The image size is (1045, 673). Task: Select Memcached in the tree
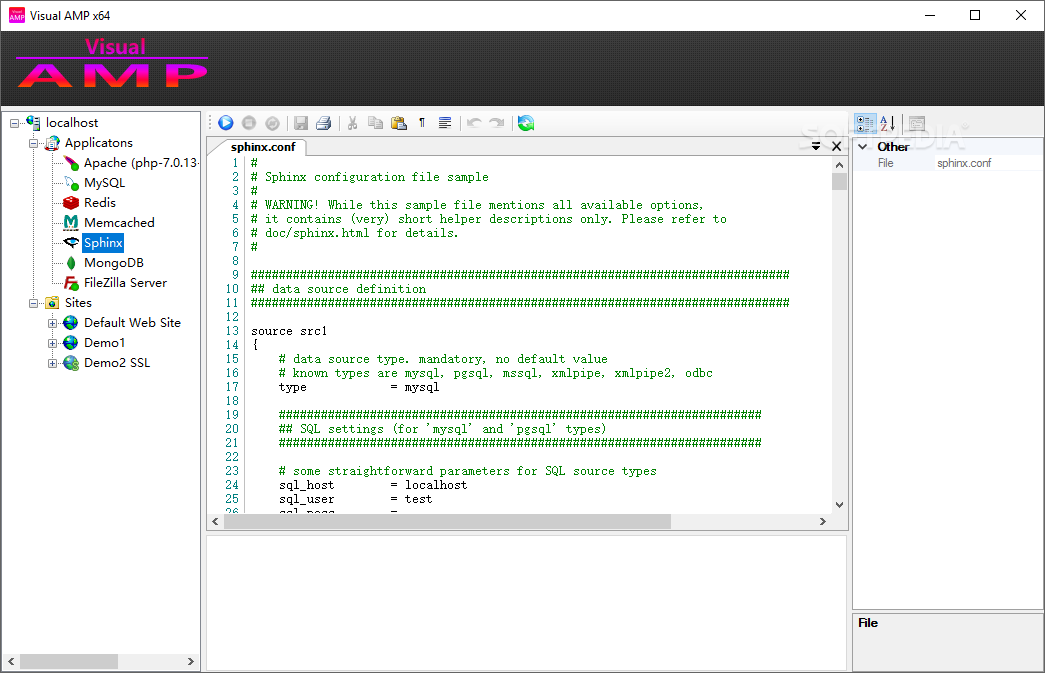(x=119, y=223)
